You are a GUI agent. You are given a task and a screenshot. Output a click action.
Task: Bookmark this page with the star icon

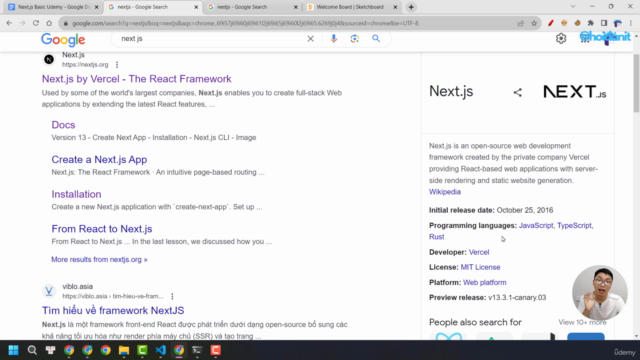tap(534, 23)
